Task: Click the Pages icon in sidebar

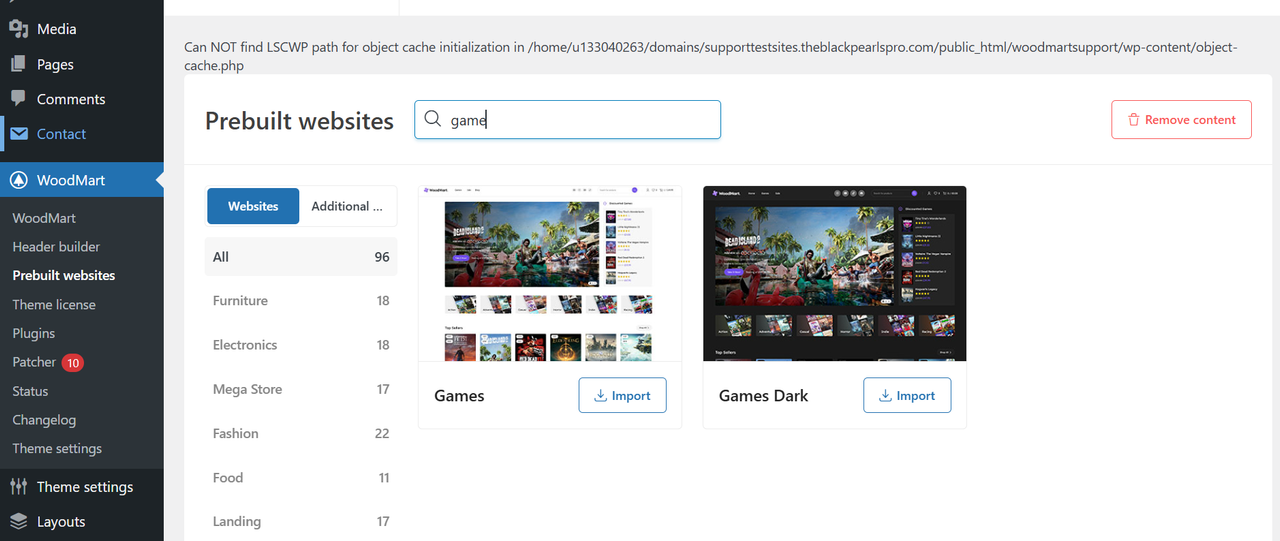Action: 18,64
